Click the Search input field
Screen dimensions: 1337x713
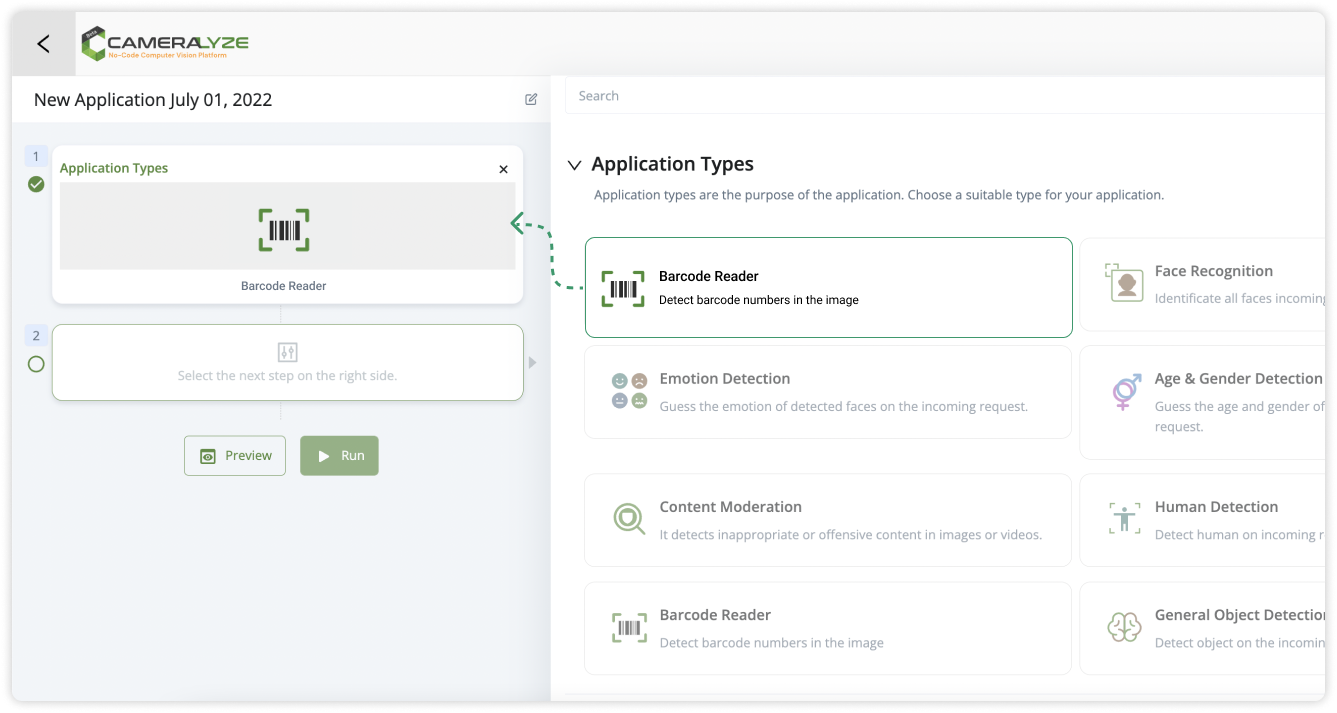pyautogui.click(x=940, y=96)
